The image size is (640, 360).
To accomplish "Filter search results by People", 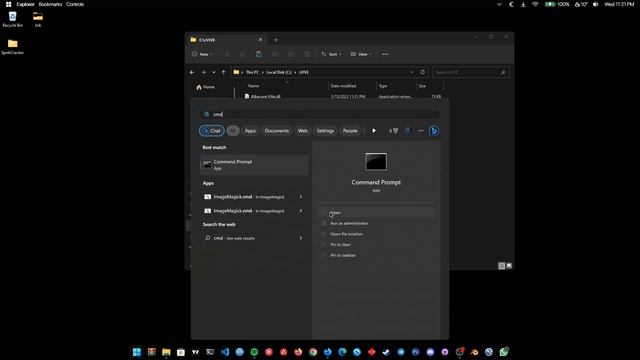I will click(350, 131).
